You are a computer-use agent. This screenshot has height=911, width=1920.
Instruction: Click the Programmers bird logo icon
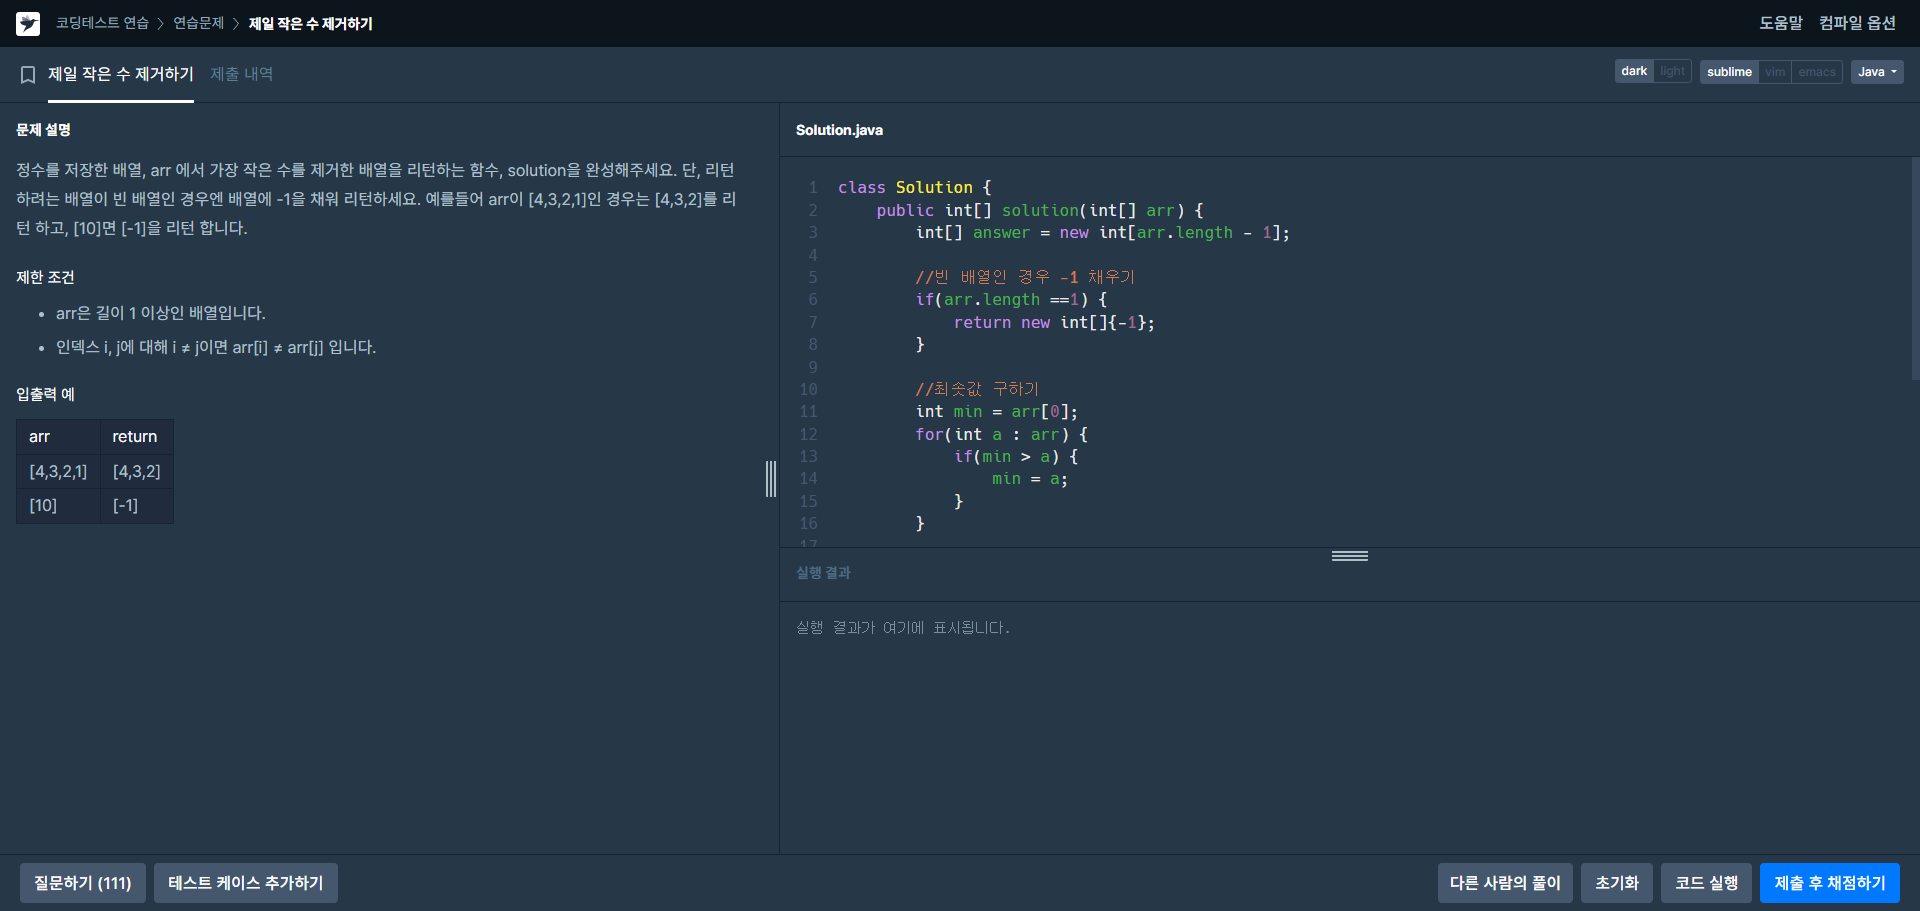coord(28,23)
